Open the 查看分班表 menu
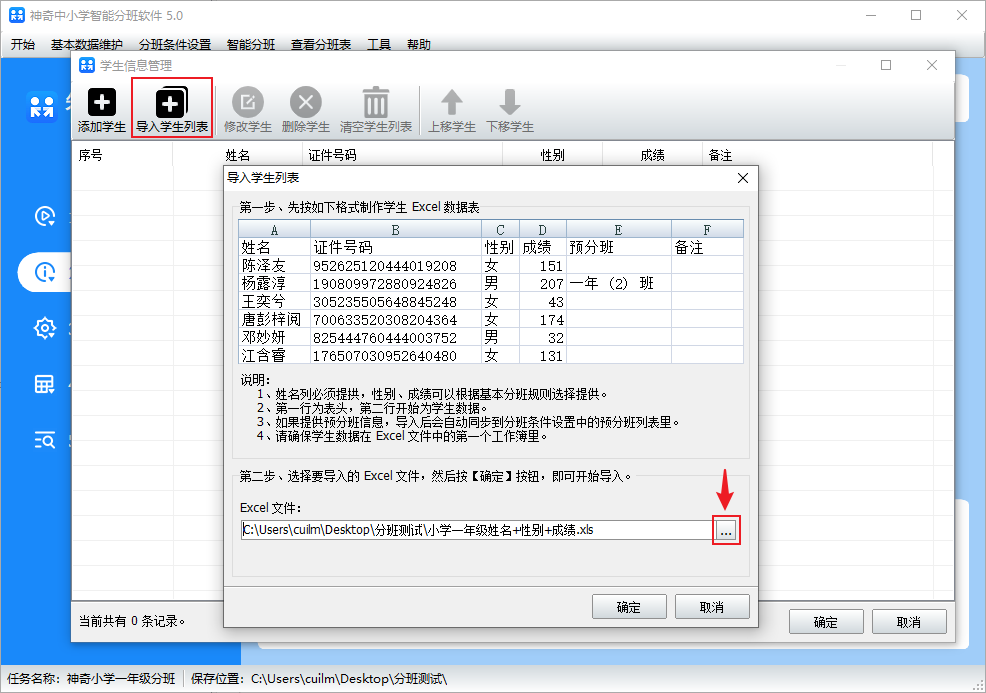The height and width of the screenshot is (693, 986). 321,45
